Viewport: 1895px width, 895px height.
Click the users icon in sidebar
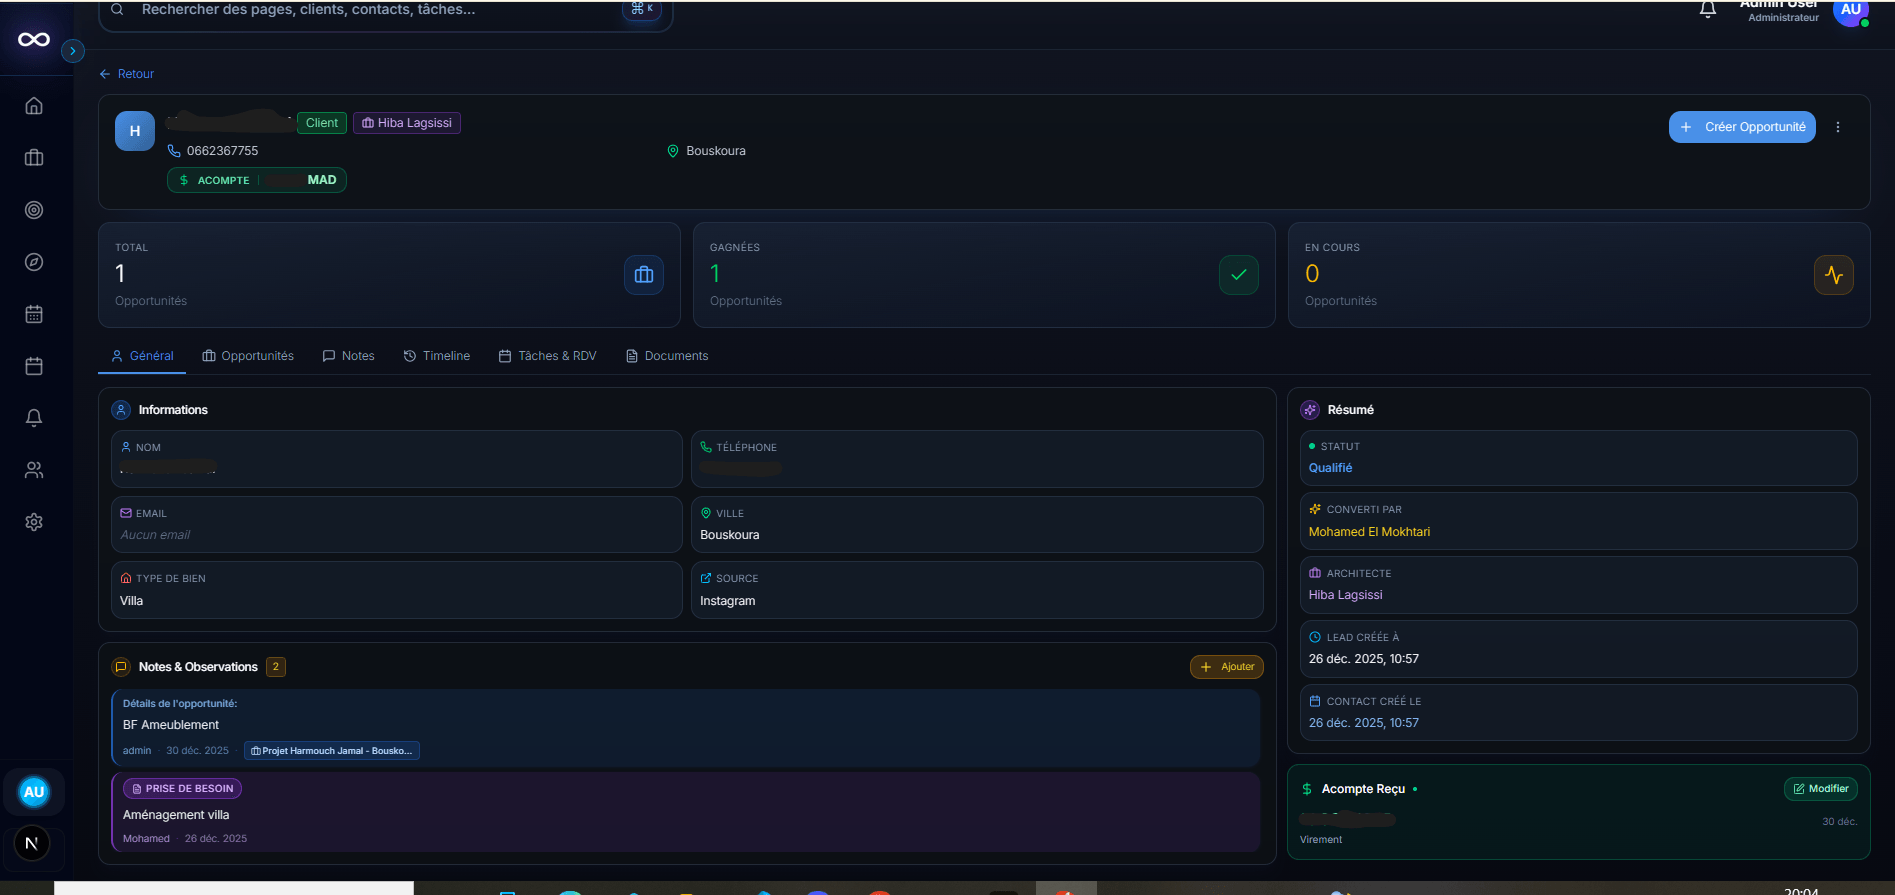[34, 470]
